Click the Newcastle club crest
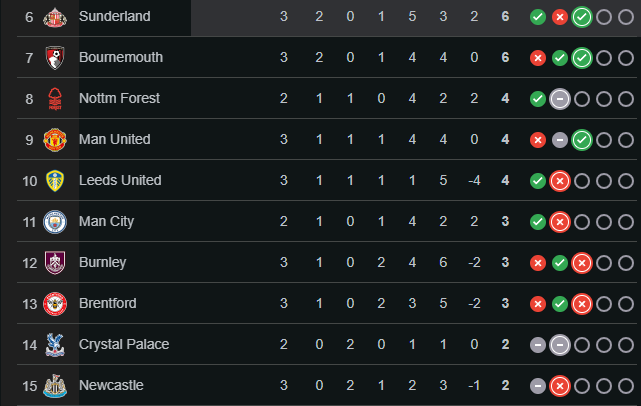Image resolution: width=641 pixels, height=406 pixels. point(55,386)
